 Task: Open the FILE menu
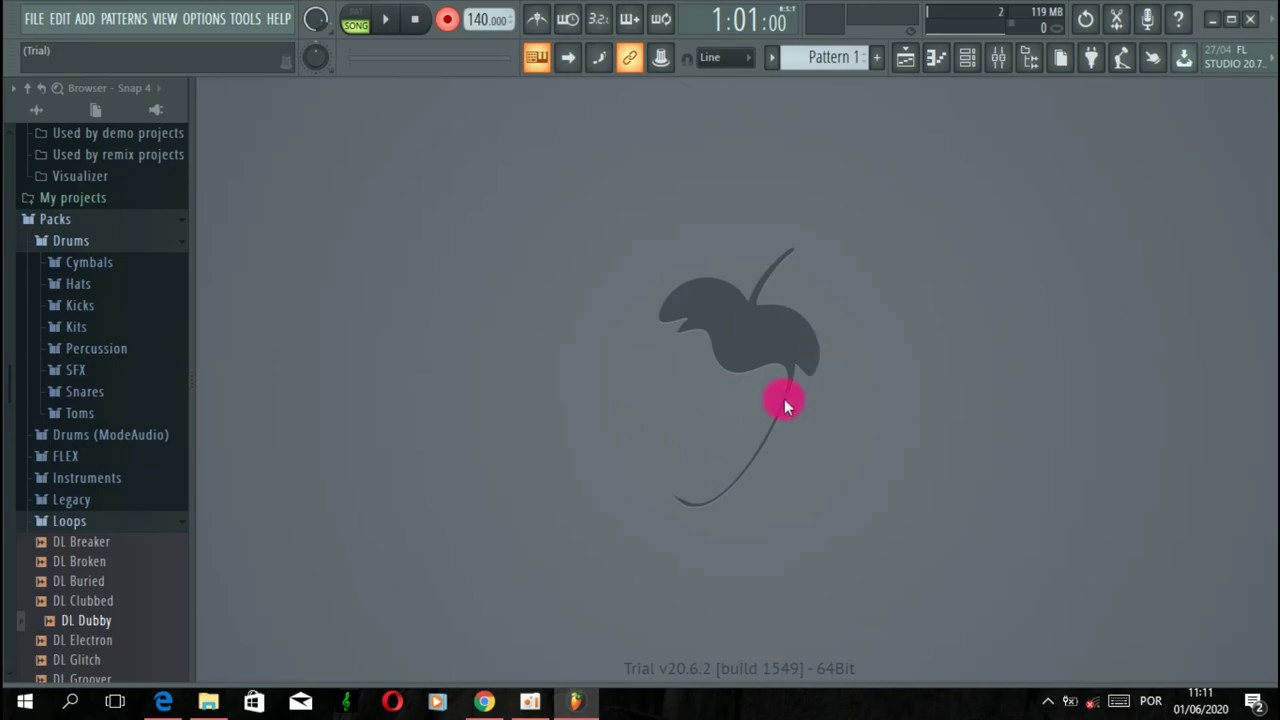point(34,19)
